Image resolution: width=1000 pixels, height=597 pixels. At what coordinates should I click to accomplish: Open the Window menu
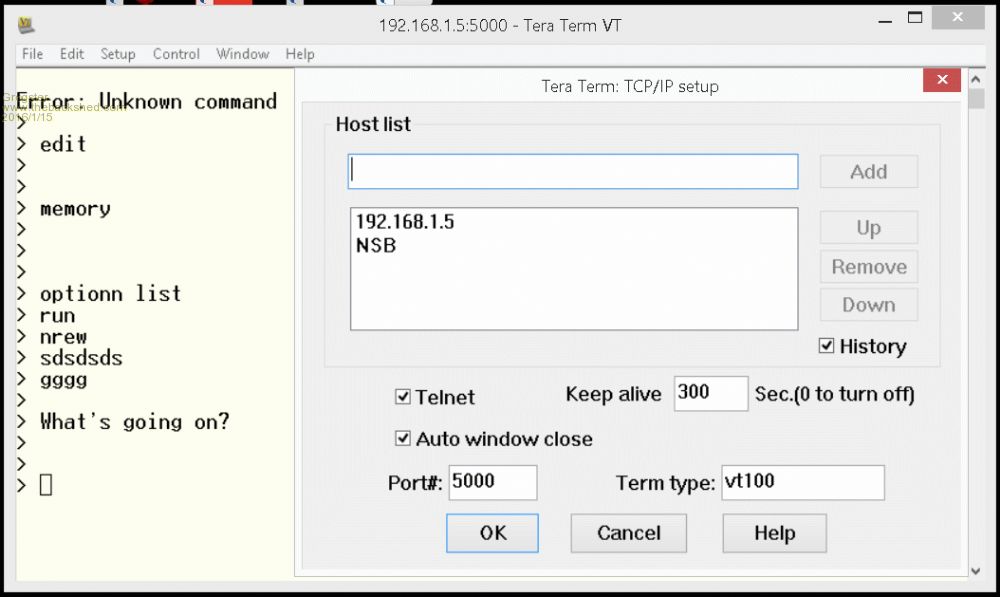tap(242, 54)
